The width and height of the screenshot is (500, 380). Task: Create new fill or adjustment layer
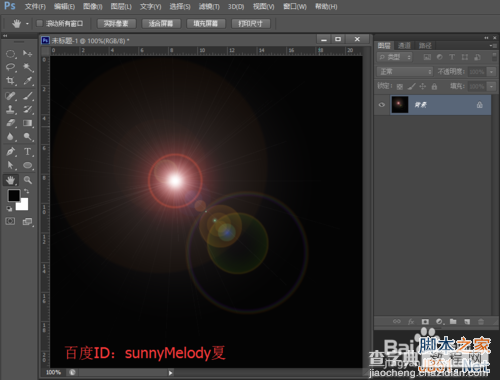point(440,322)
